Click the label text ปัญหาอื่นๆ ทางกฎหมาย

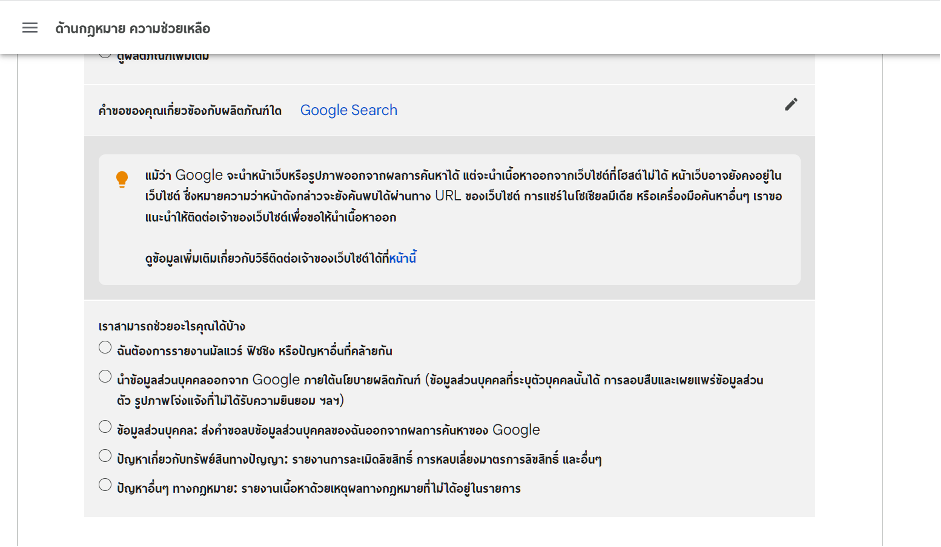click(x=318, y=488)
